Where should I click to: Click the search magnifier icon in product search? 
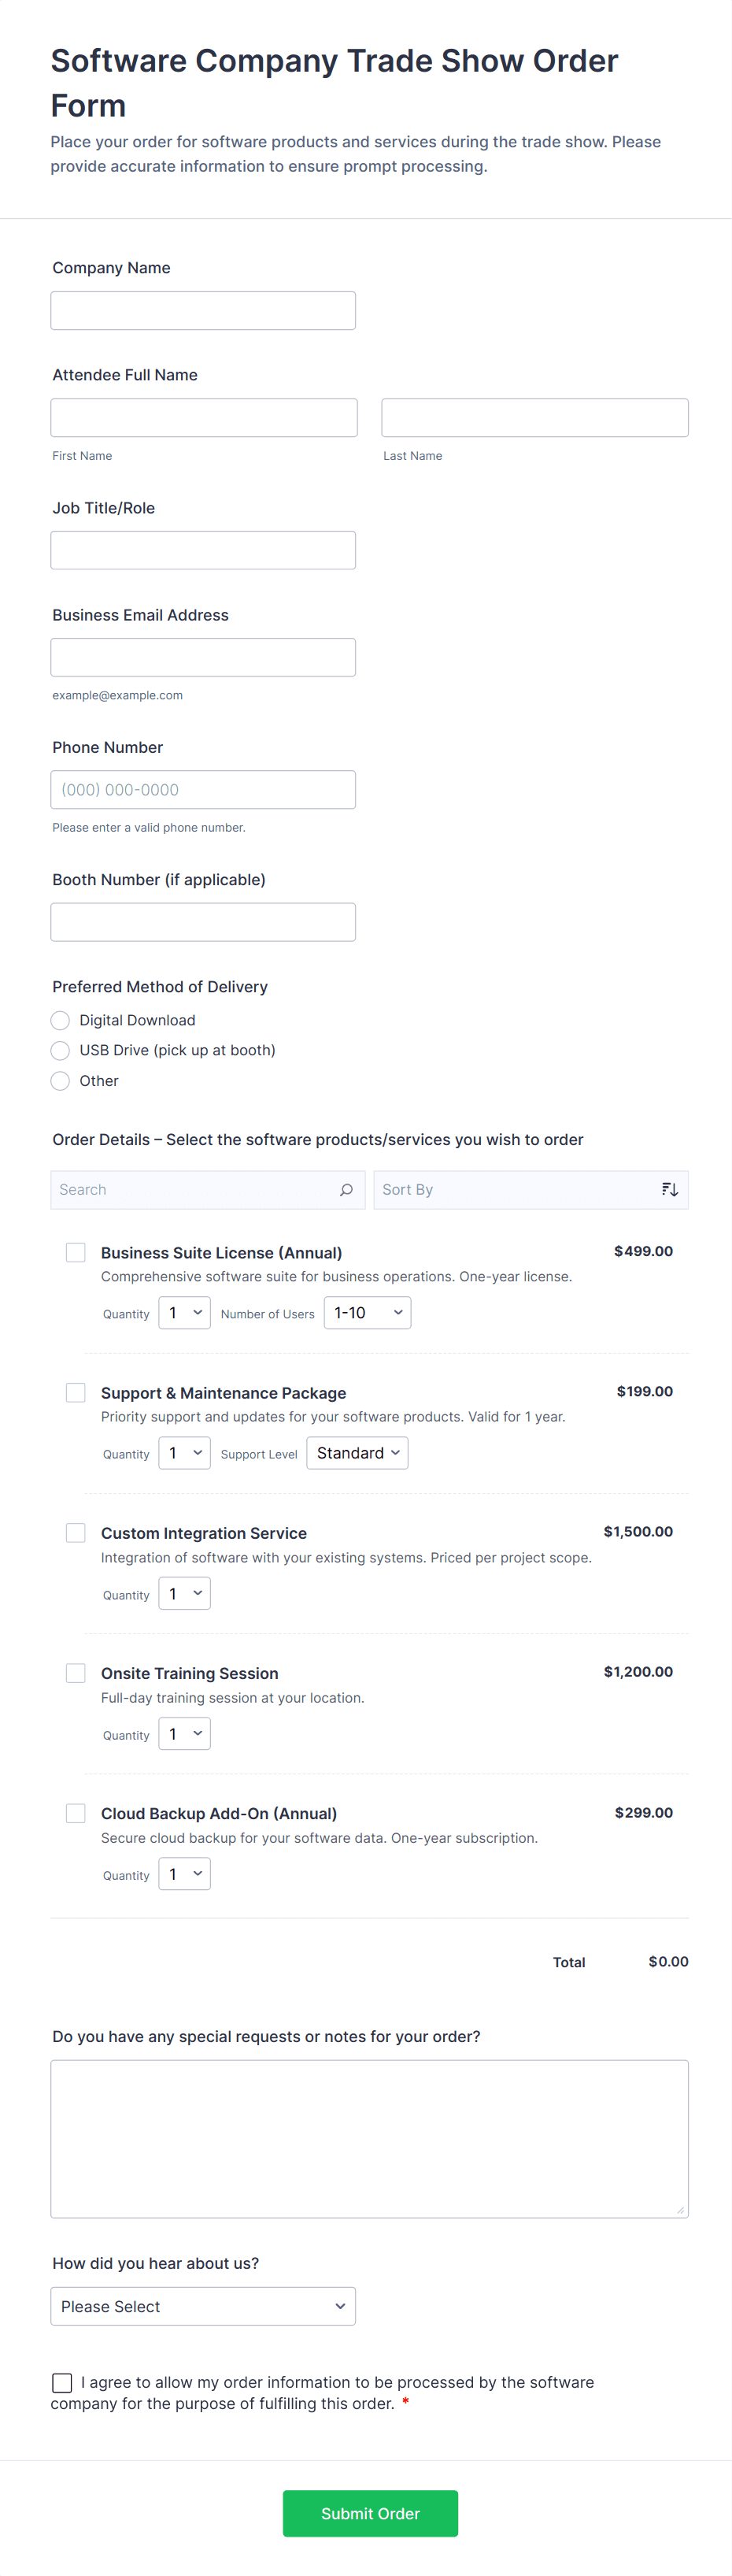[x=346, y=1190]
